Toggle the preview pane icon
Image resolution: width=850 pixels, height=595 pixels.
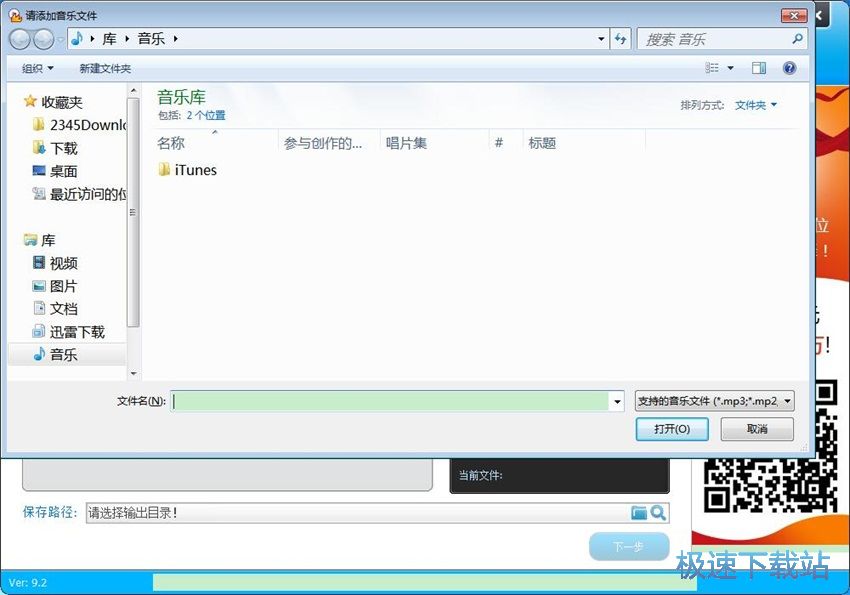pos(759,68)
